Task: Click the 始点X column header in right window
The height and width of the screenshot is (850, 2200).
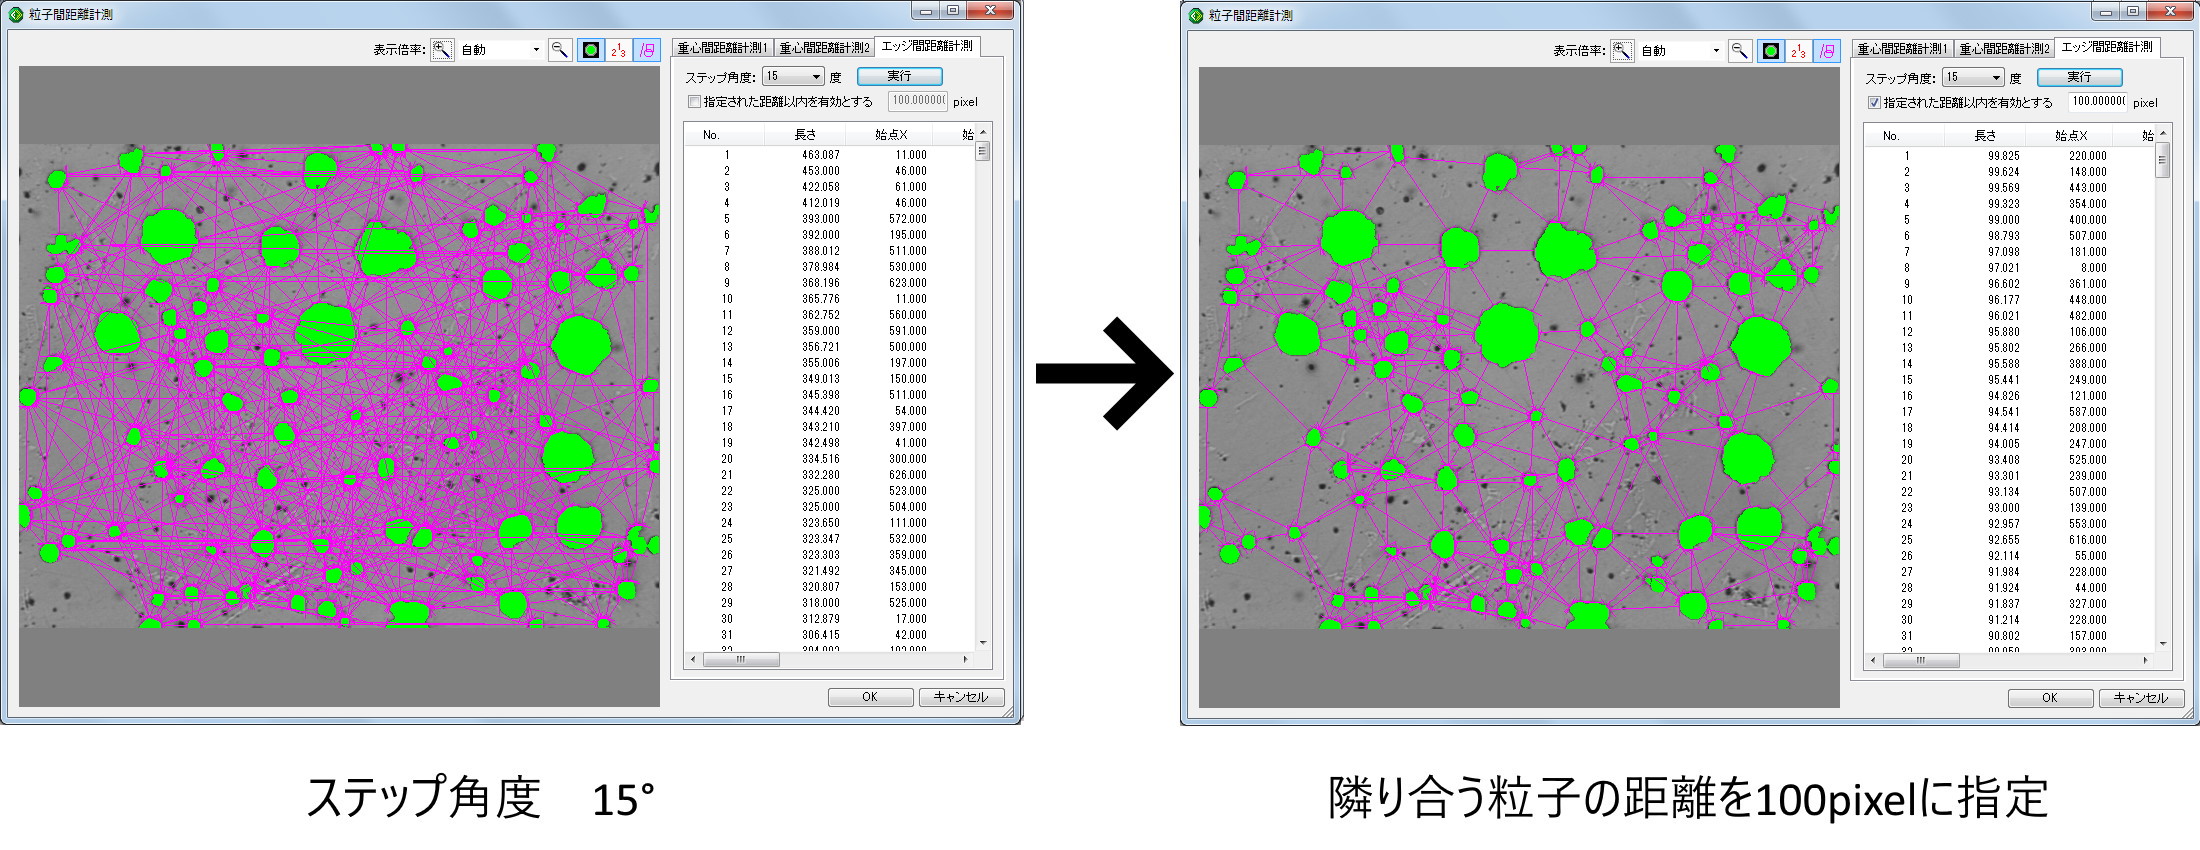Action: (2070, 136)
